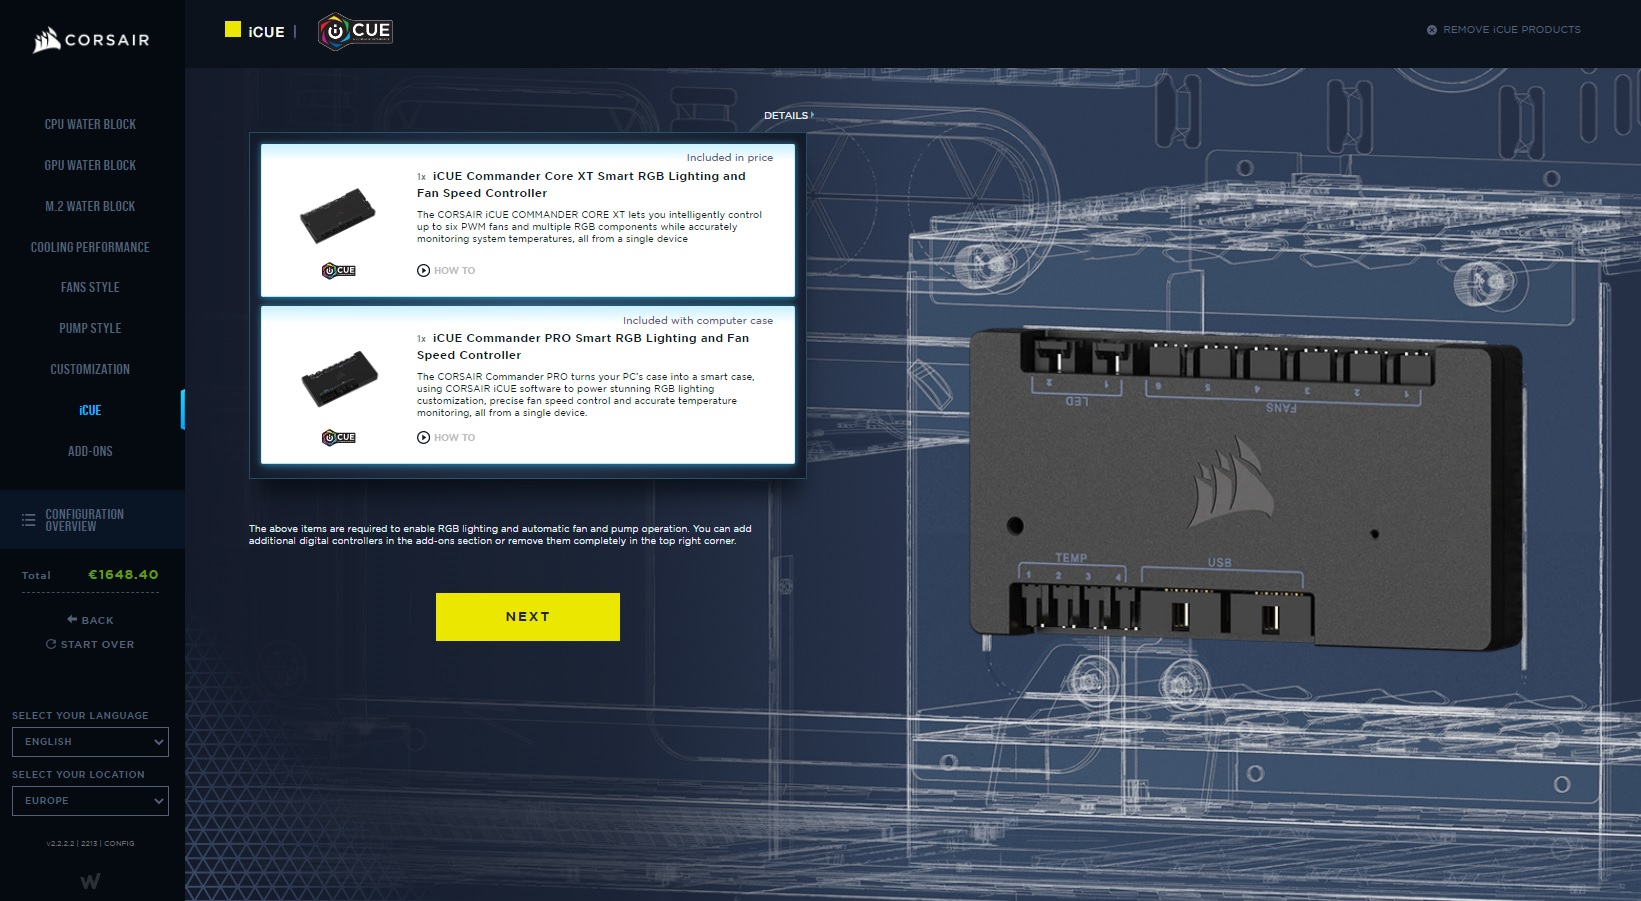This screenshot has height=901, width=1641.
Task: Click the total price €1648.40
Action: [123, 575]
